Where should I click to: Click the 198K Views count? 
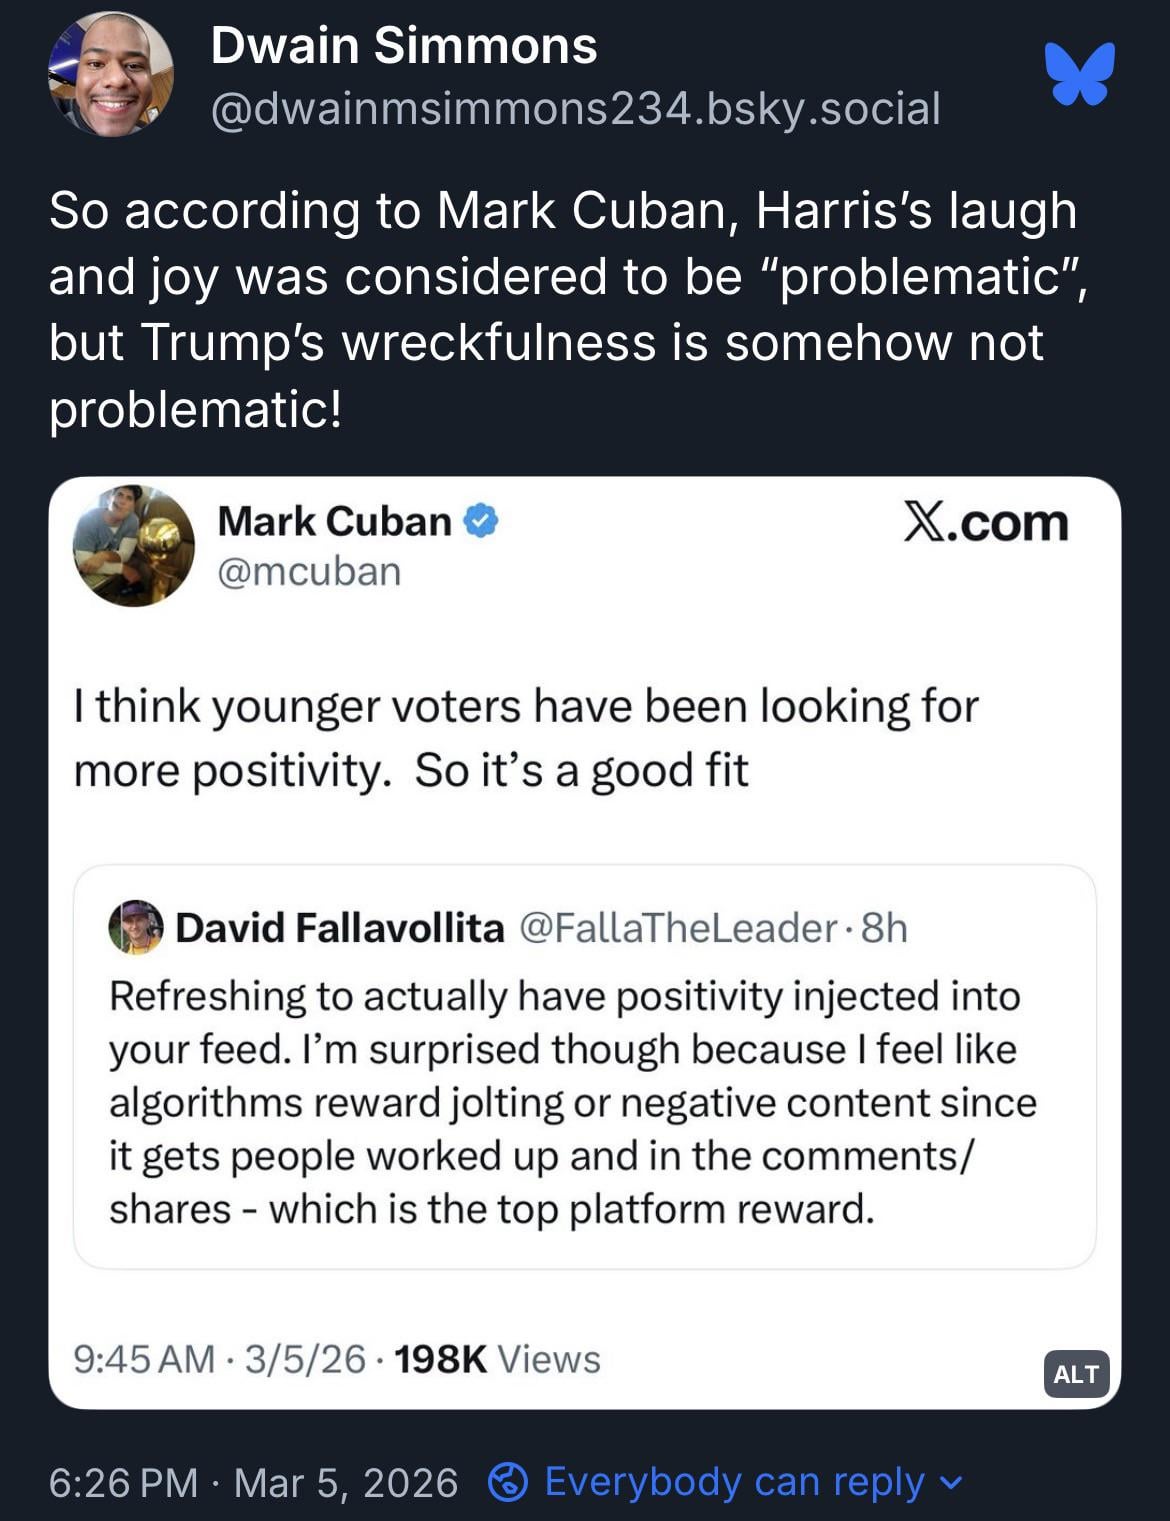pos(497,1359)
